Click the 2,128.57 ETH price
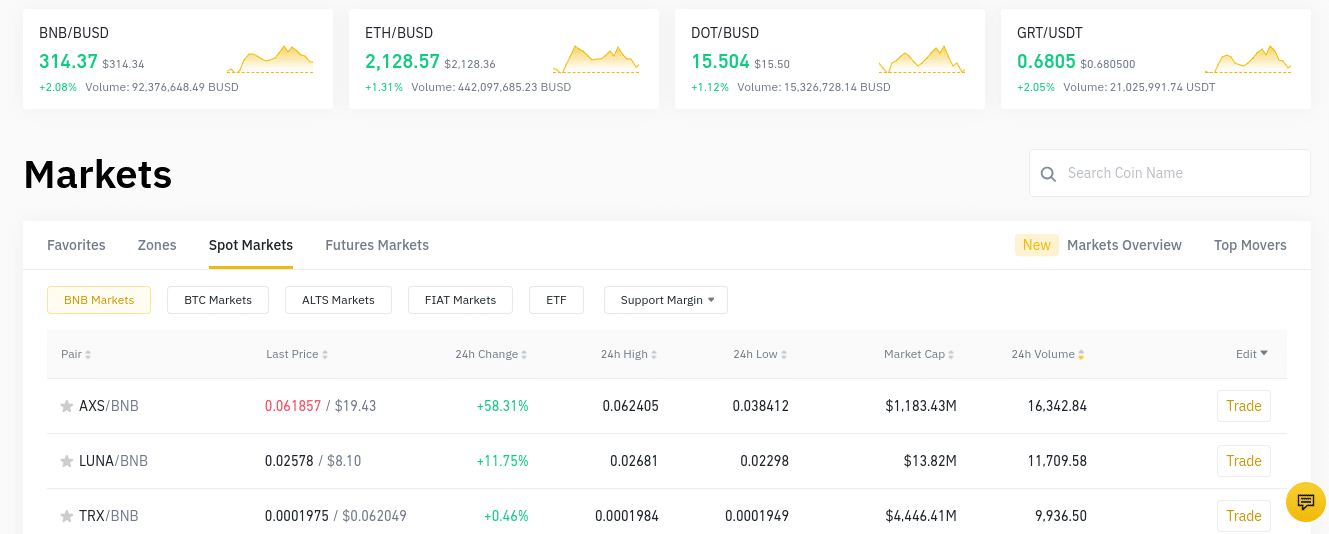 (x=402, y=61)
